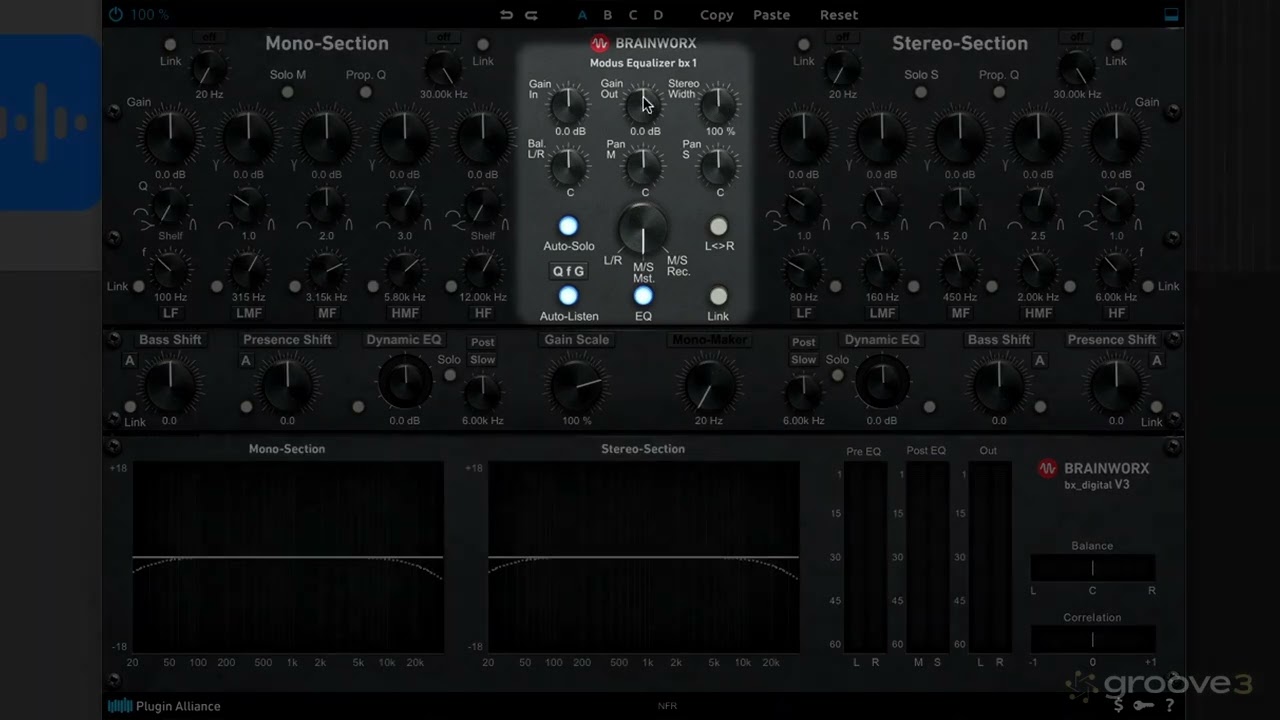Screen dimensions: 1280x720
Task: Toggle the Mono Dynamic EQ Solo light
Action: pos(450,376)
